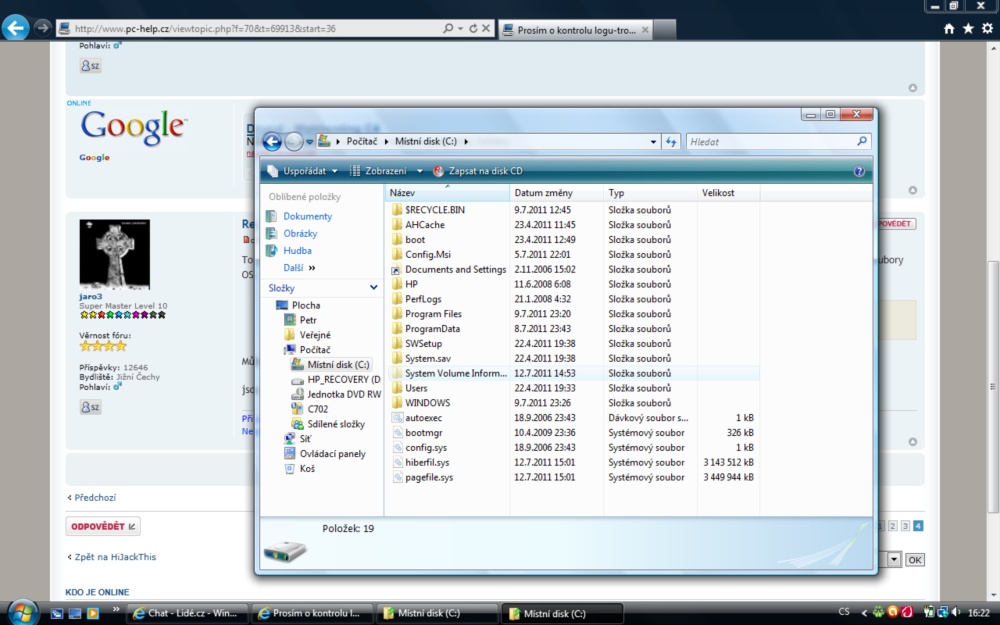Click the Hudba favorite icon
1000x625 pixels.
point(272,251)
